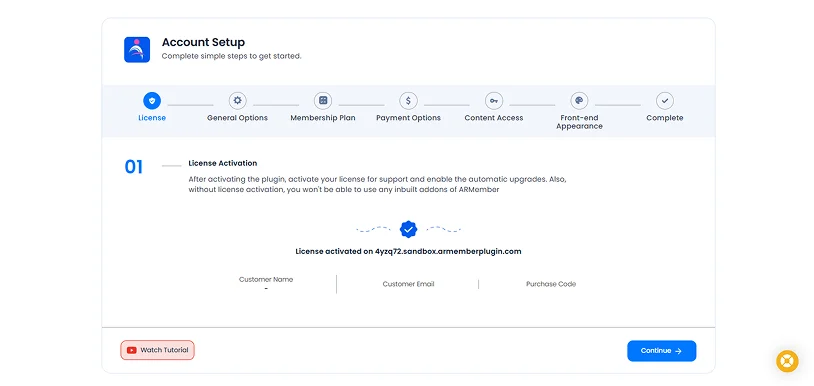
Task: Click the License Activation heading
Action: click(223, 163)
